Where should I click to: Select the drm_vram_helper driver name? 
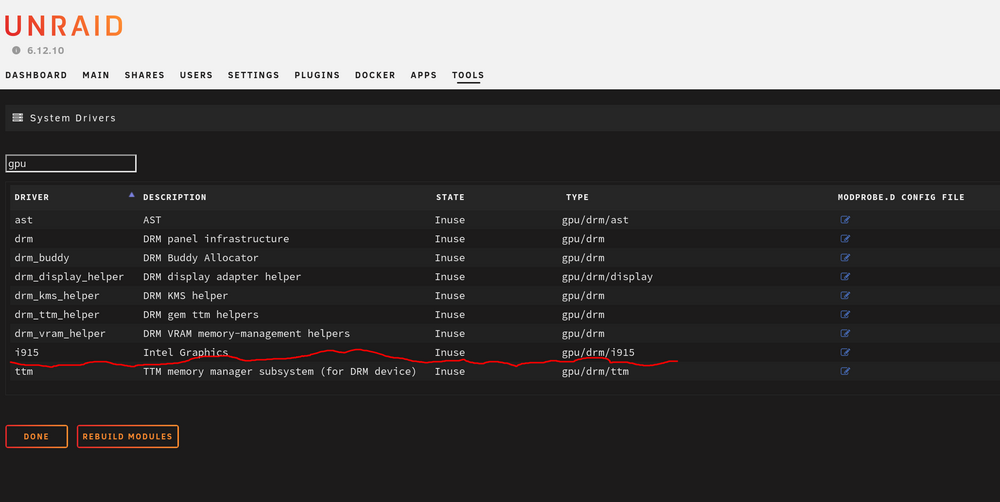pos(61,334)
